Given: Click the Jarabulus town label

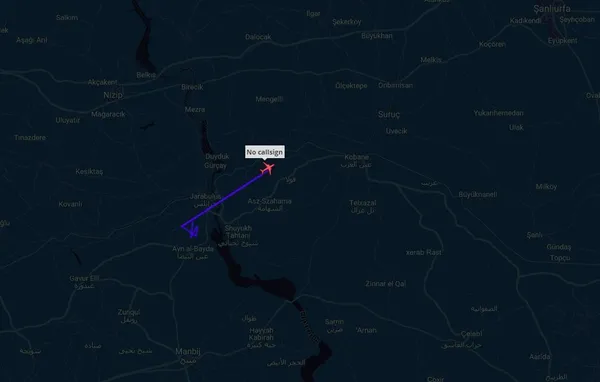Looking at the screenshot, I should click(205, 196).
